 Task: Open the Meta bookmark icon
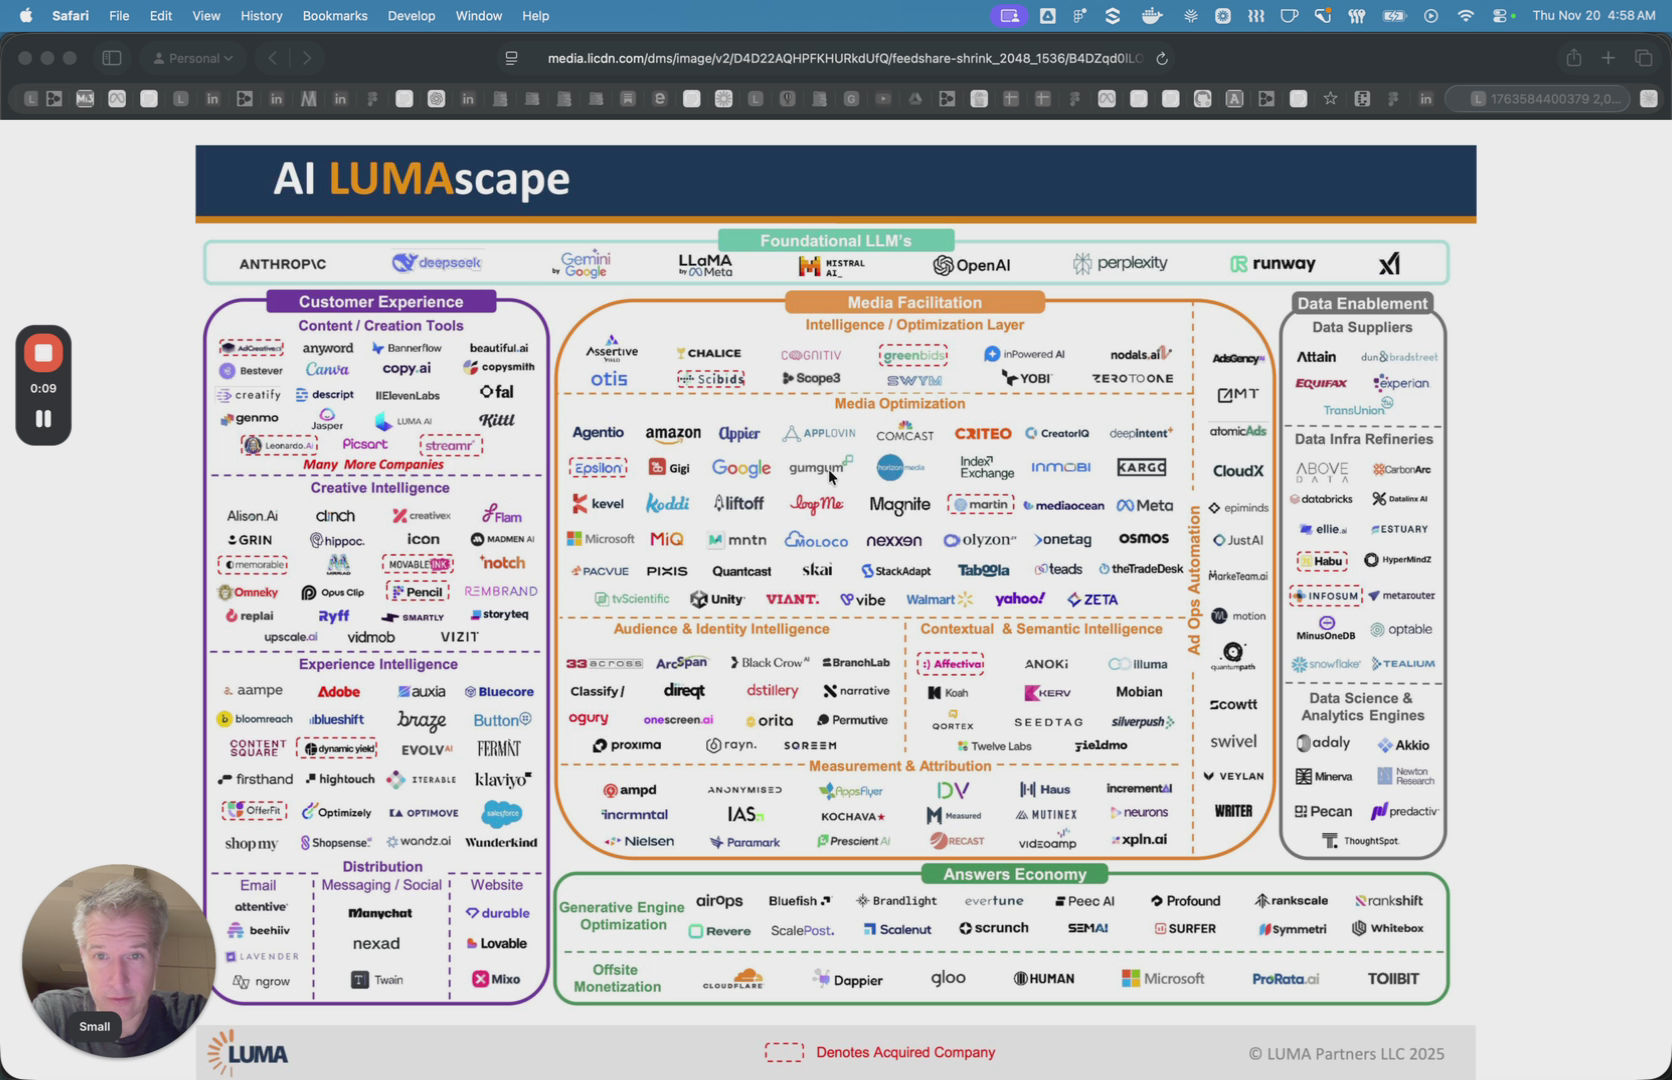[x=117, y=99]
